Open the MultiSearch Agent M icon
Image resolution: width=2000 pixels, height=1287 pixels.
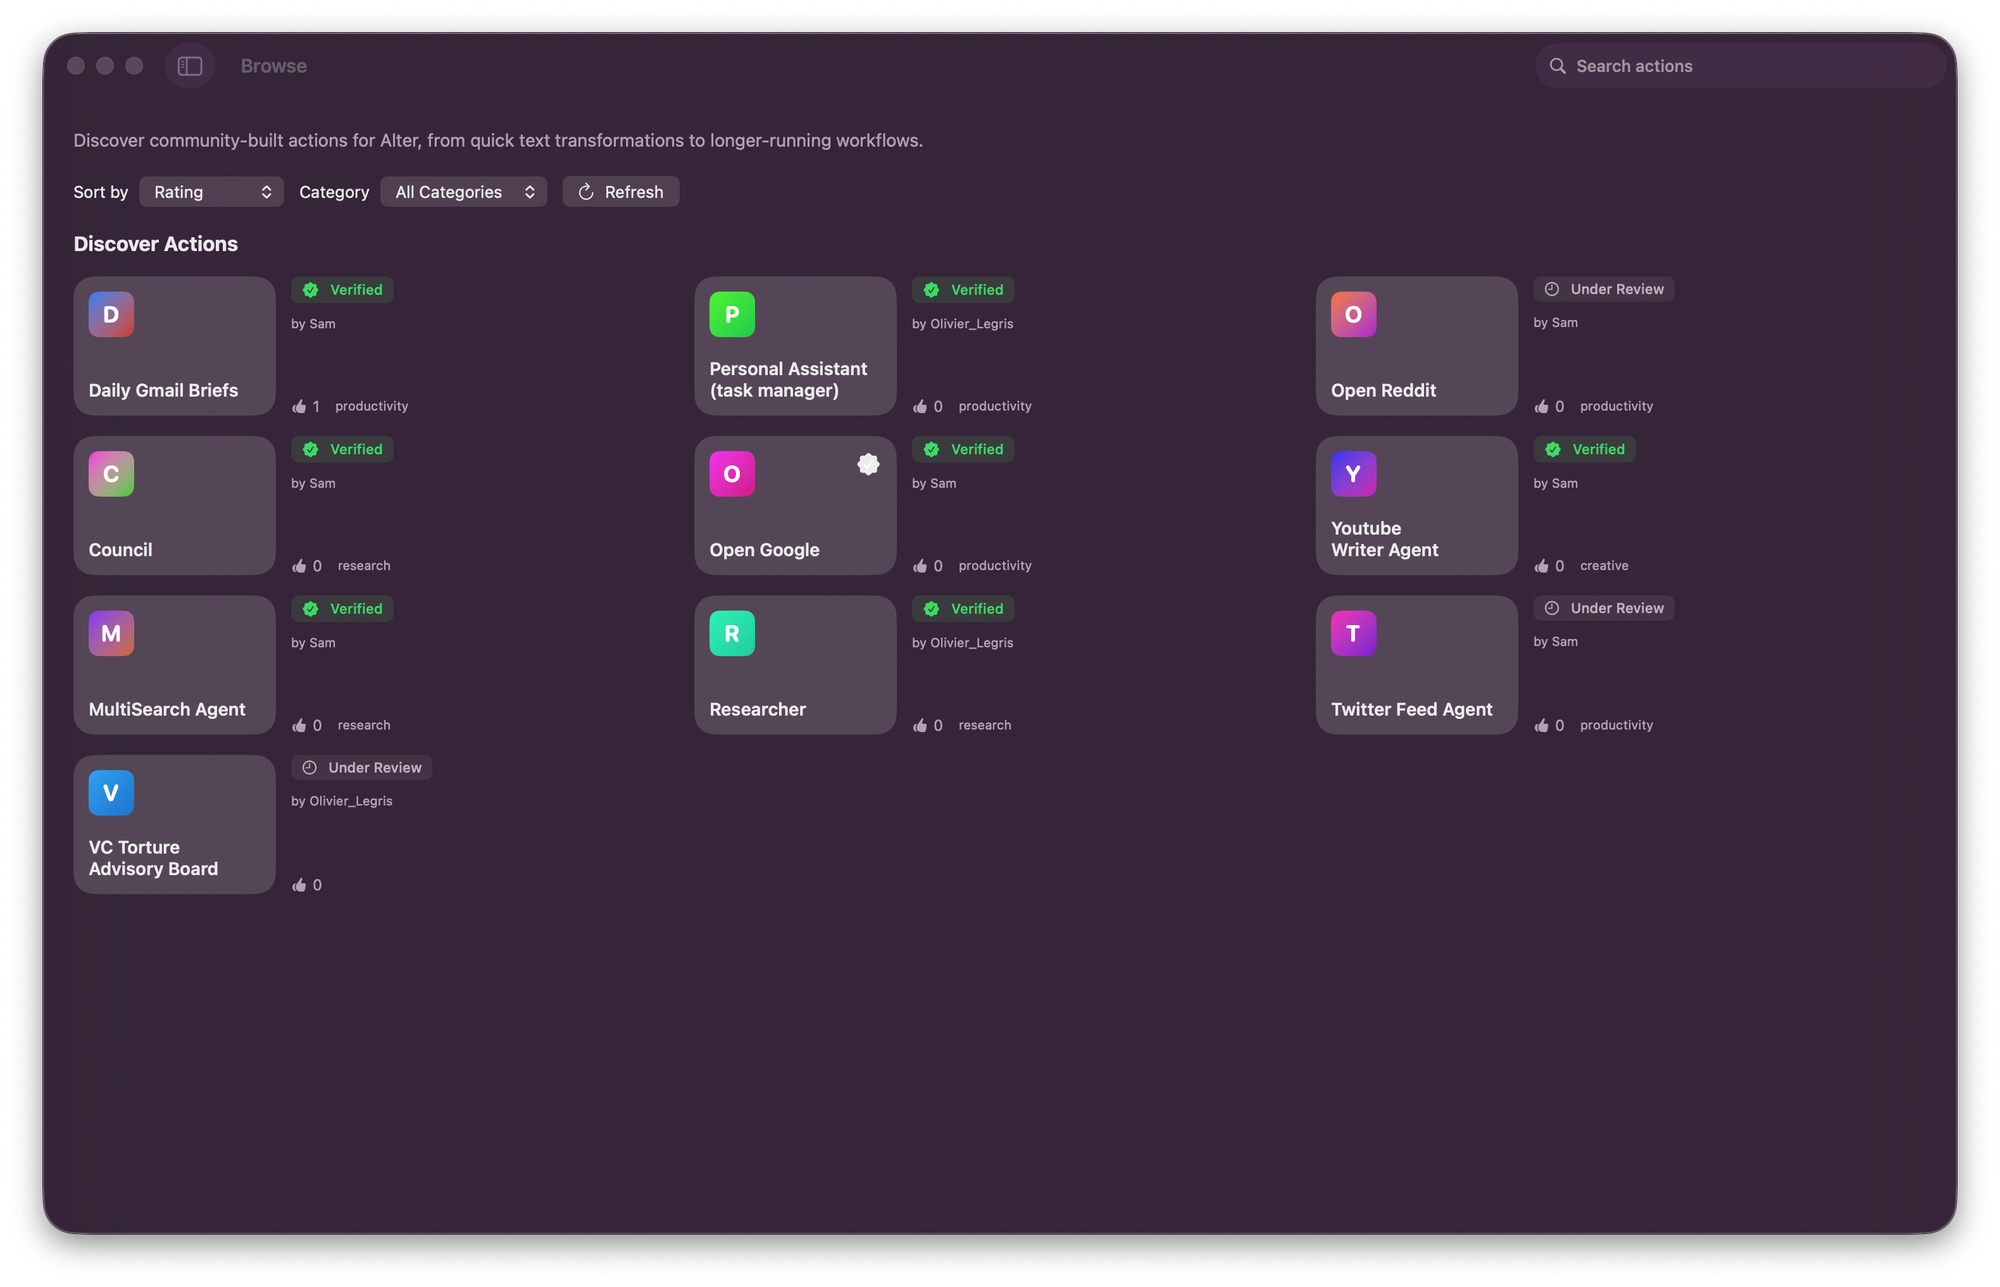pos(111,633)
